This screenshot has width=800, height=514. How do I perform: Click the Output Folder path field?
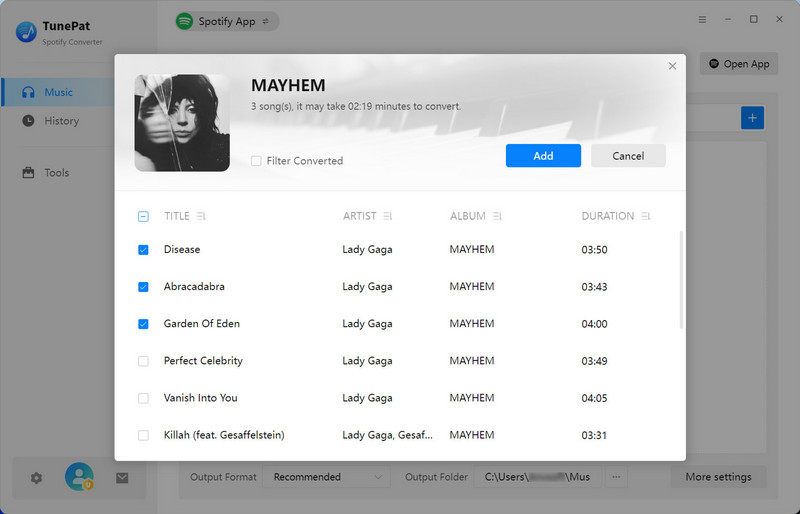click(x=538, y=477)
